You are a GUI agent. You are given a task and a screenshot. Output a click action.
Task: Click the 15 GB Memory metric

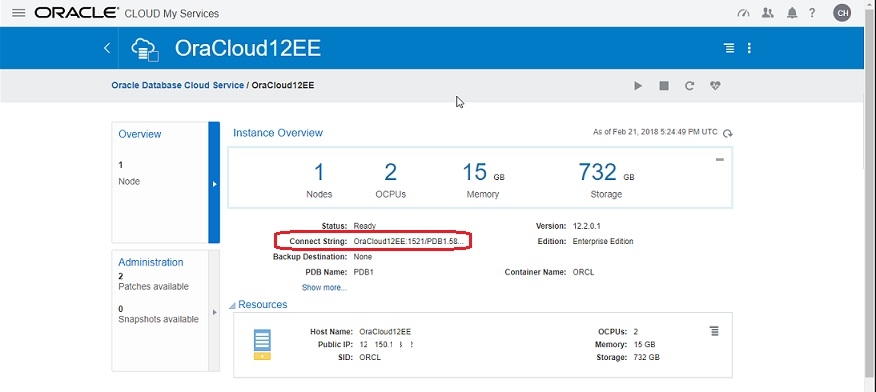483,180
